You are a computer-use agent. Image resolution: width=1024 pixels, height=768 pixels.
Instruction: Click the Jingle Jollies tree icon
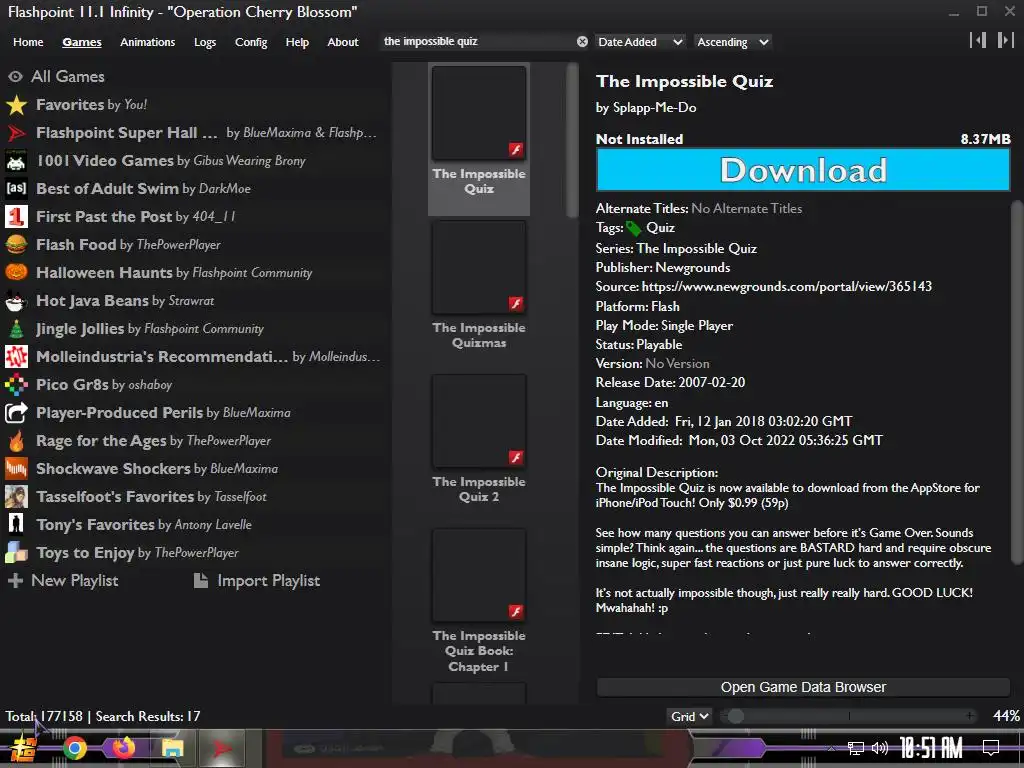[x=16, y=328]
